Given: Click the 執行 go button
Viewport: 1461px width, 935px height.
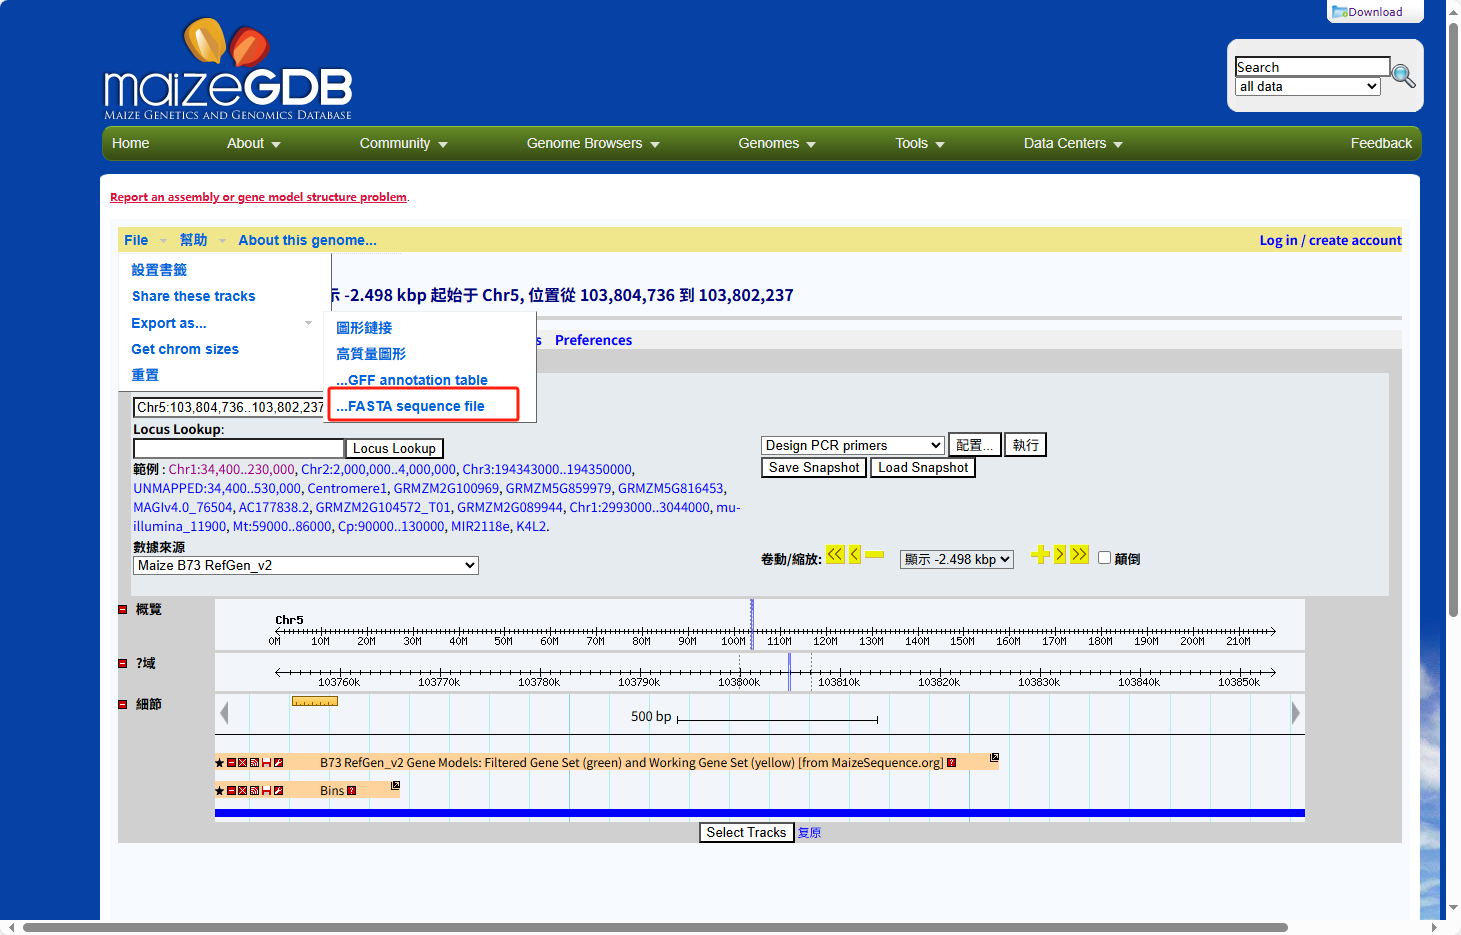Looking at the screenshot, I should (x=1025, y=445).
